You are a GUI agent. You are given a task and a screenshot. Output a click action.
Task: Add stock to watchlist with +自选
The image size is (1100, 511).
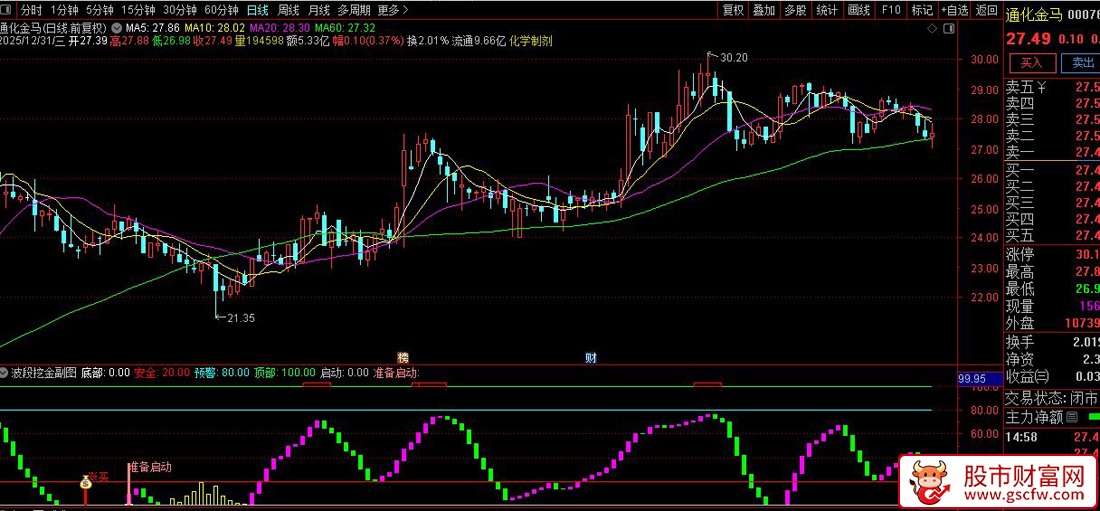click(x=954, y=10)
